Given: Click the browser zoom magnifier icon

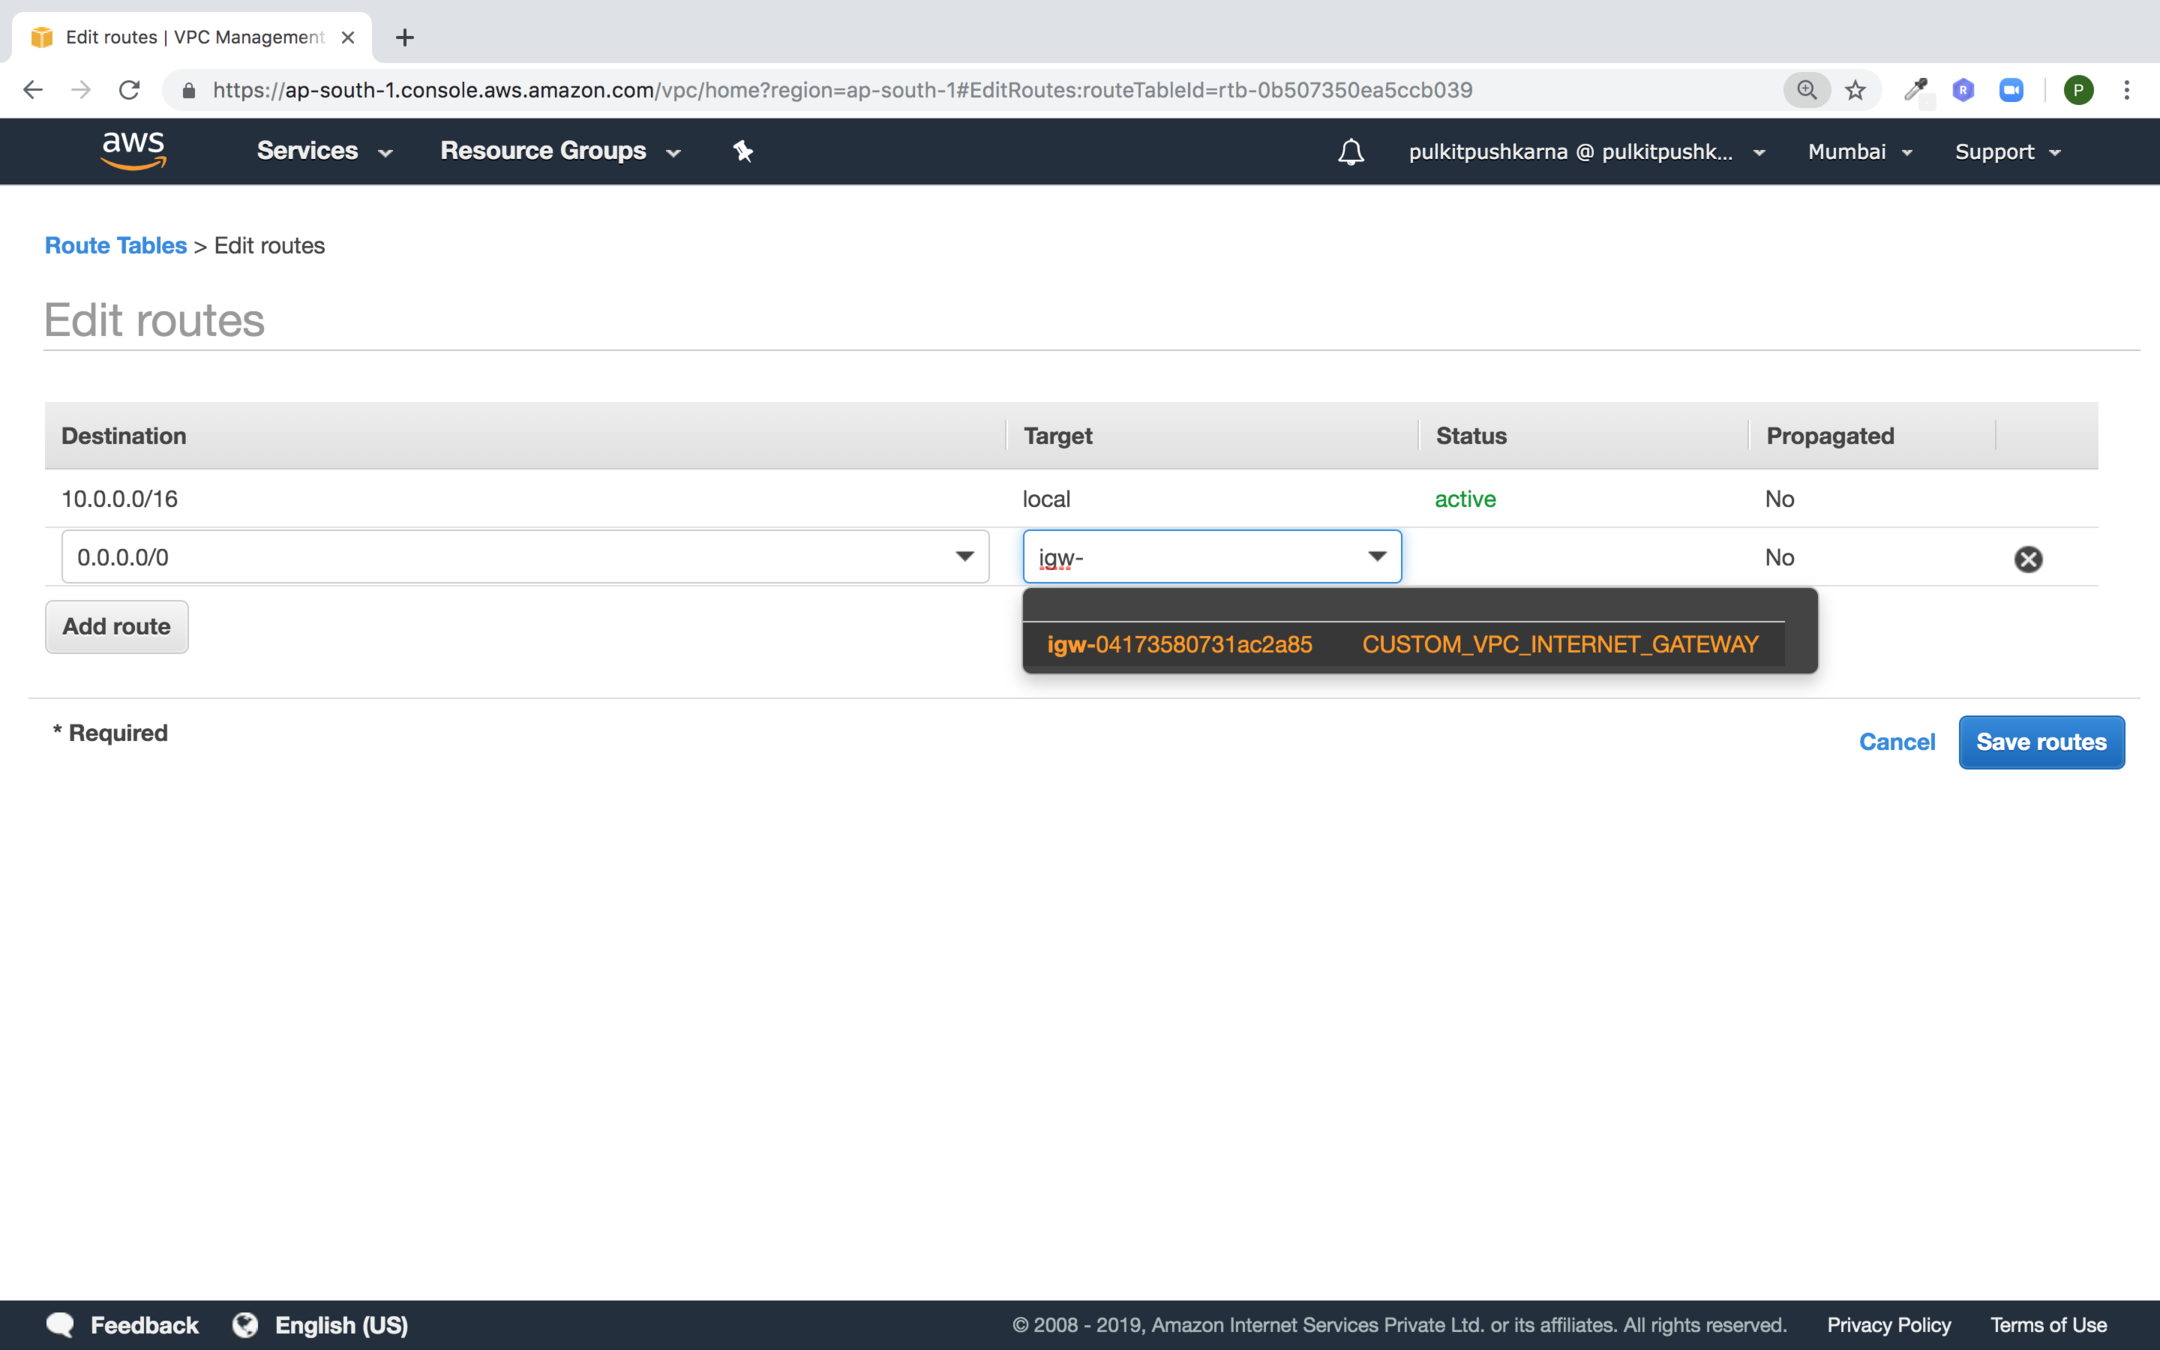Looking at the screenshot, I should click(1806, 90).
